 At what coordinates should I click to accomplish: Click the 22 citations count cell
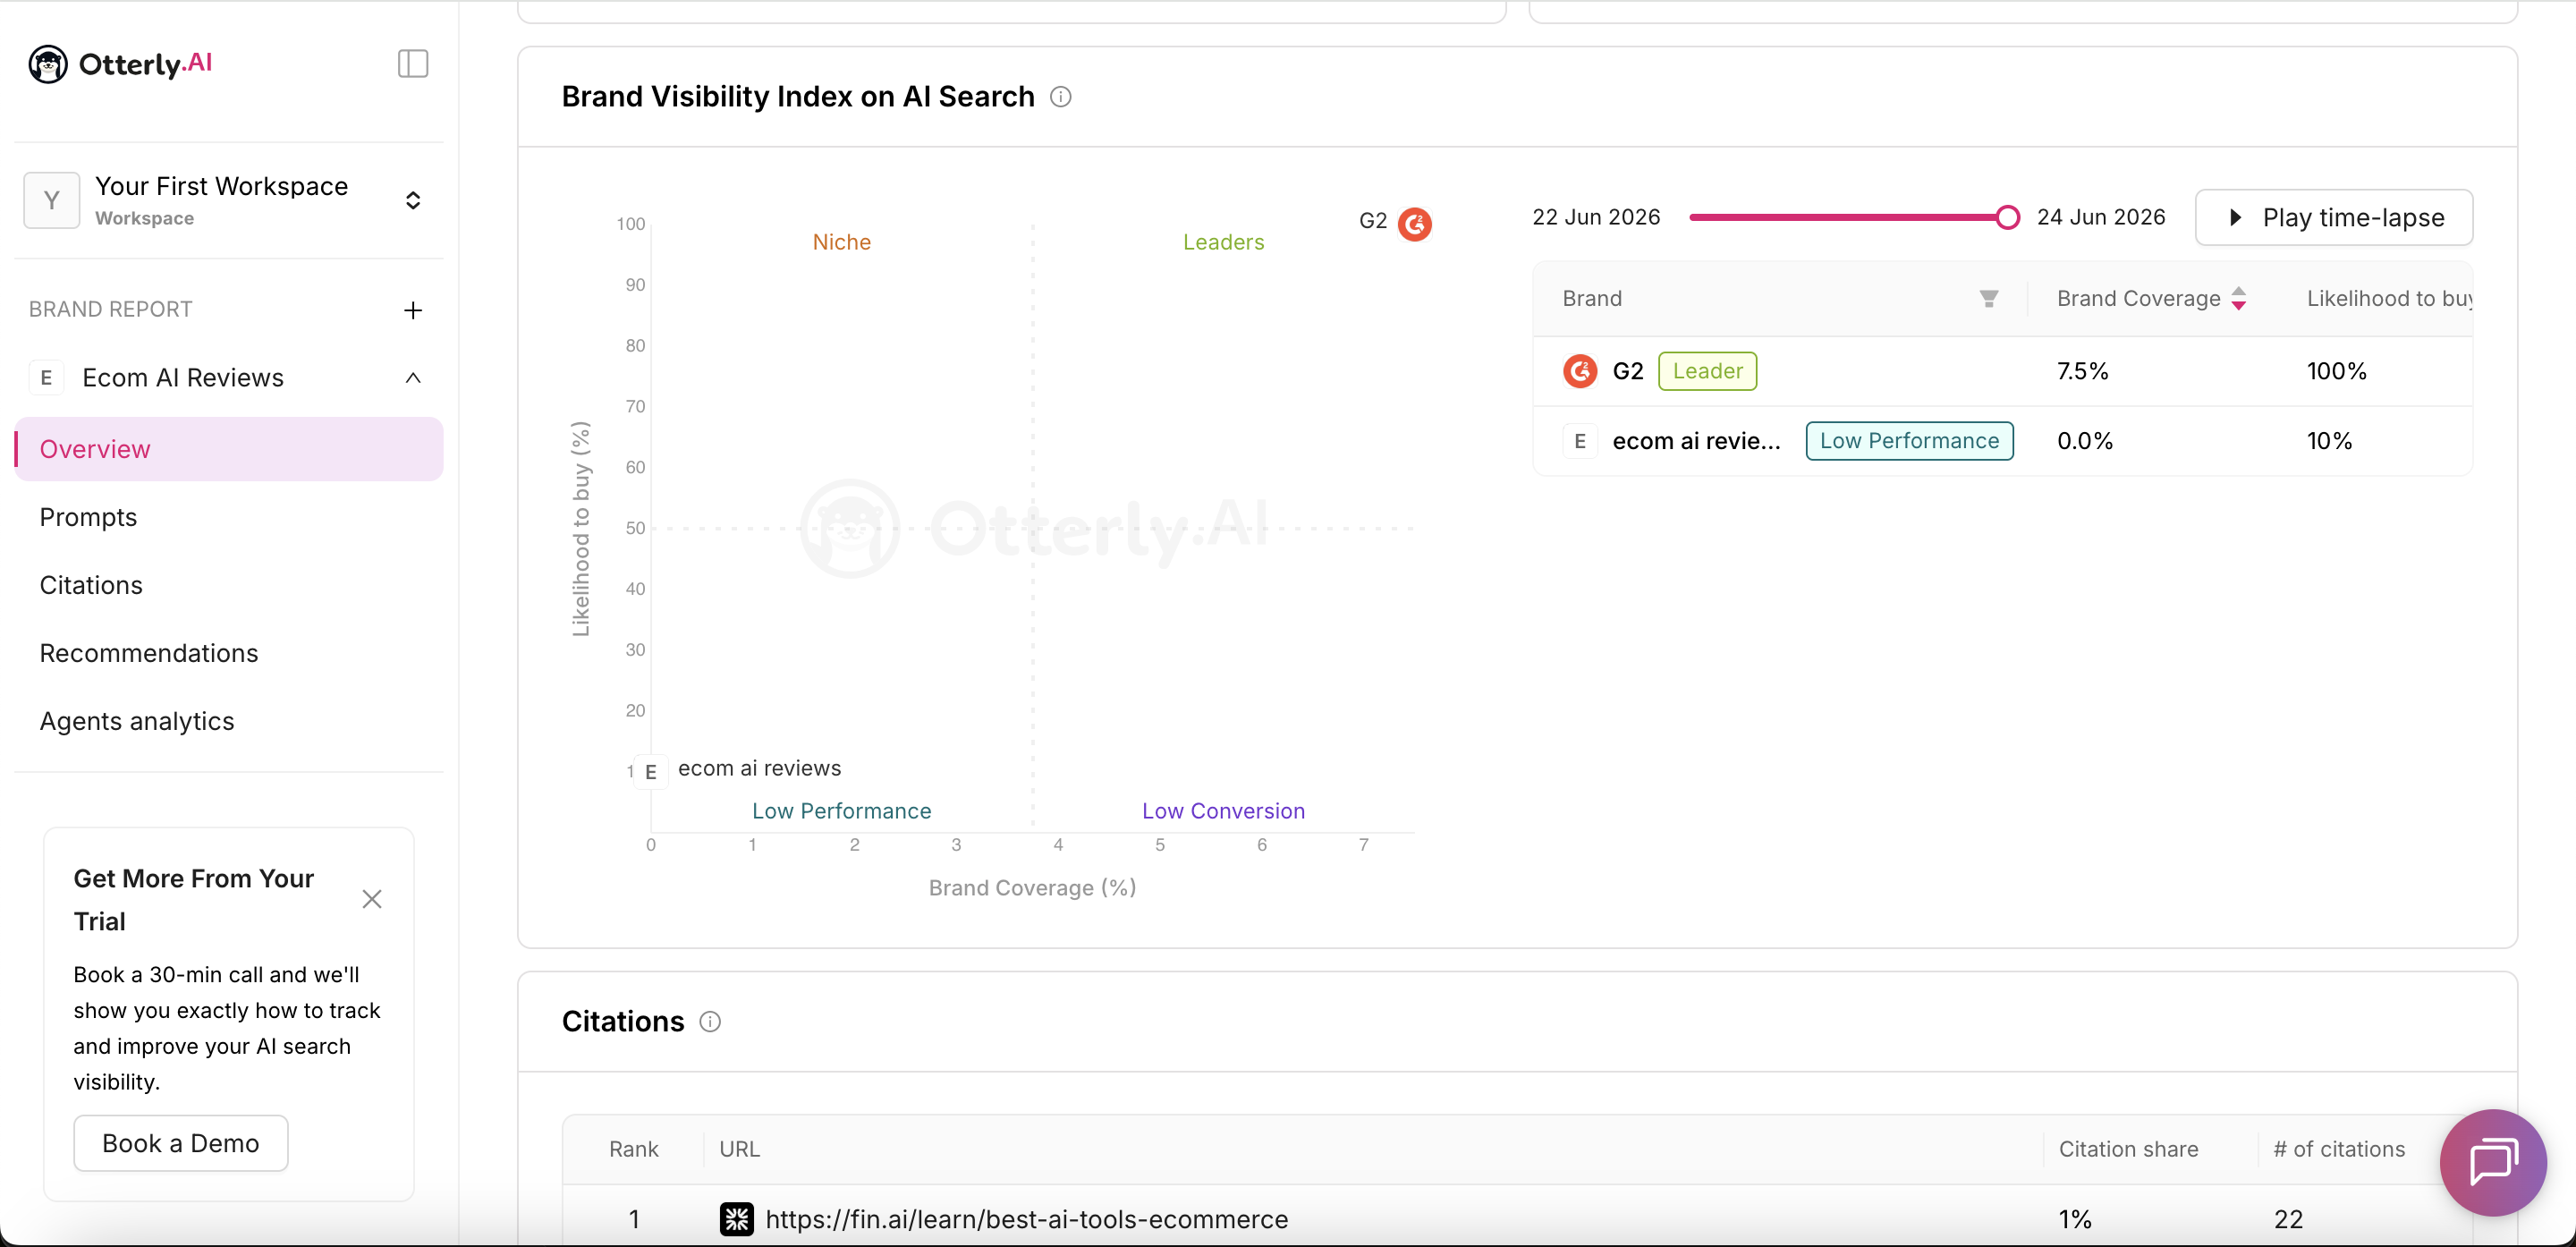click(x=2289, y=1219)
